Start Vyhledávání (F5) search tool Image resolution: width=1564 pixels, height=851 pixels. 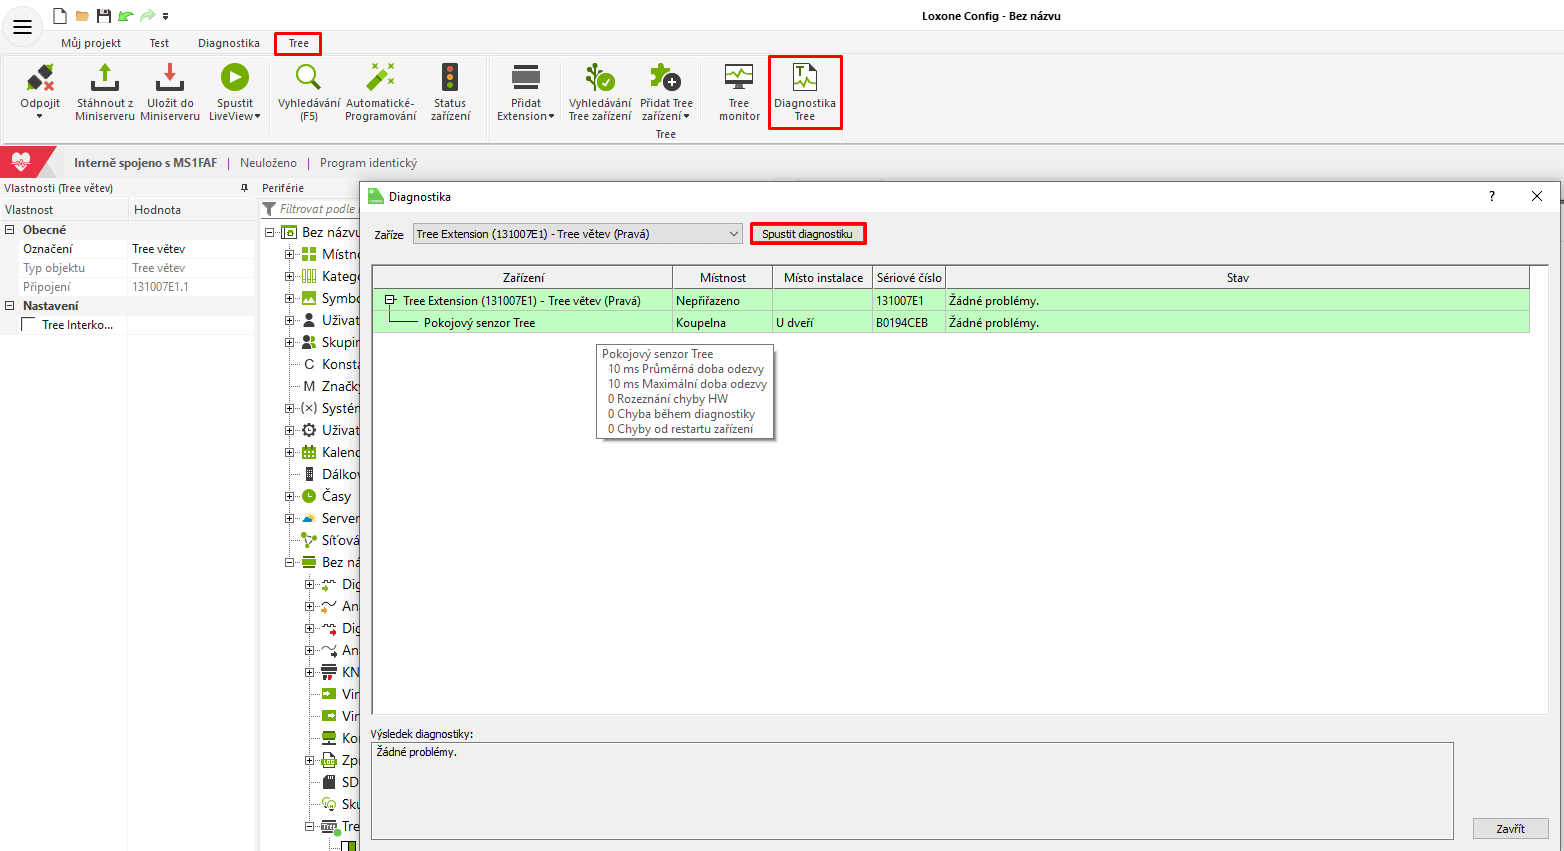click(x=308, y=79)
